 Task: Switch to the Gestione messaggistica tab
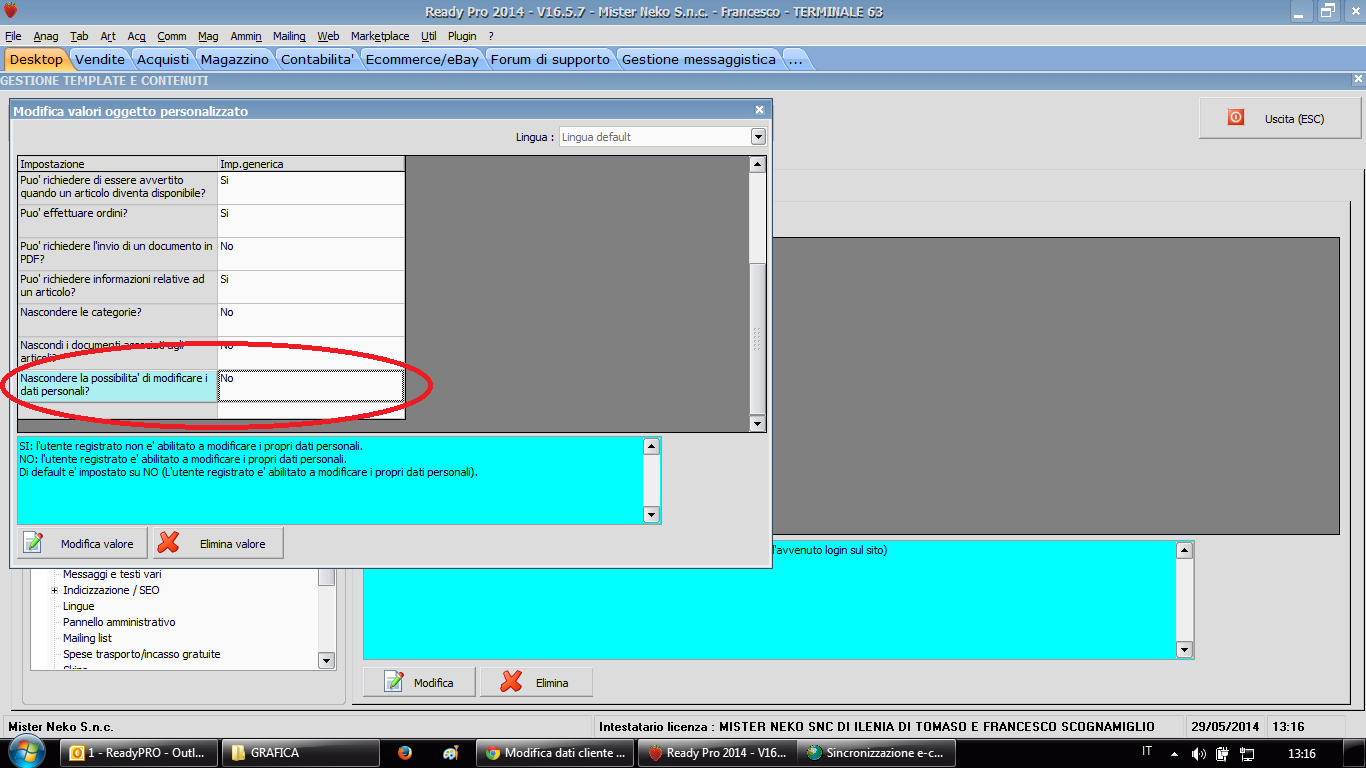coord(699,59)
